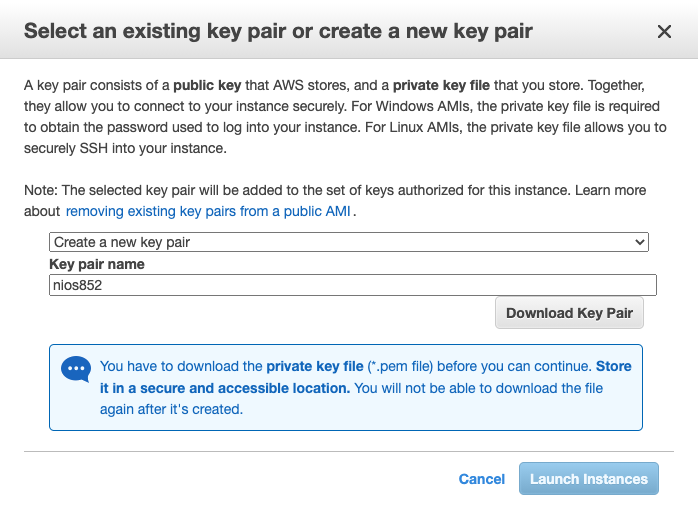Click the Download Key Pair button
The width and height of the screenshot is (698, 514).
pyautogui.click(x=569, y=313)
